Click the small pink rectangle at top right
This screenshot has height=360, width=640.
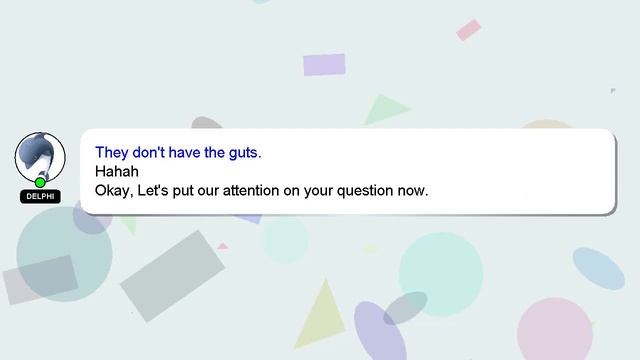click(469, 30)
